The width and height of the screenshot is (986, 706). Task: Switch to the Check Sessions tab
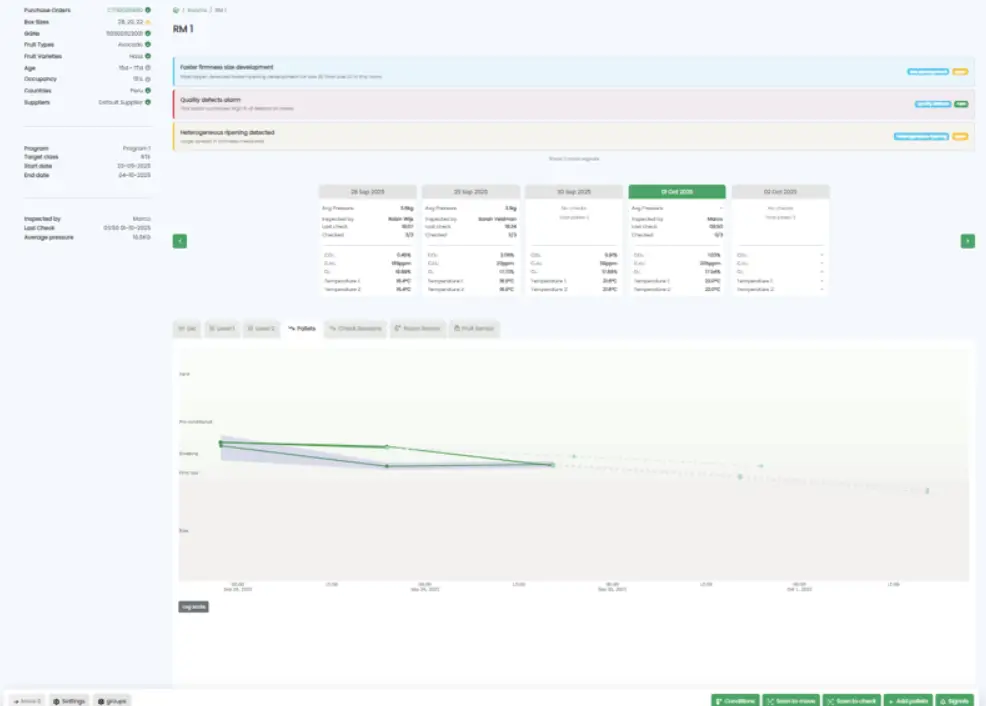click(356, 328)
